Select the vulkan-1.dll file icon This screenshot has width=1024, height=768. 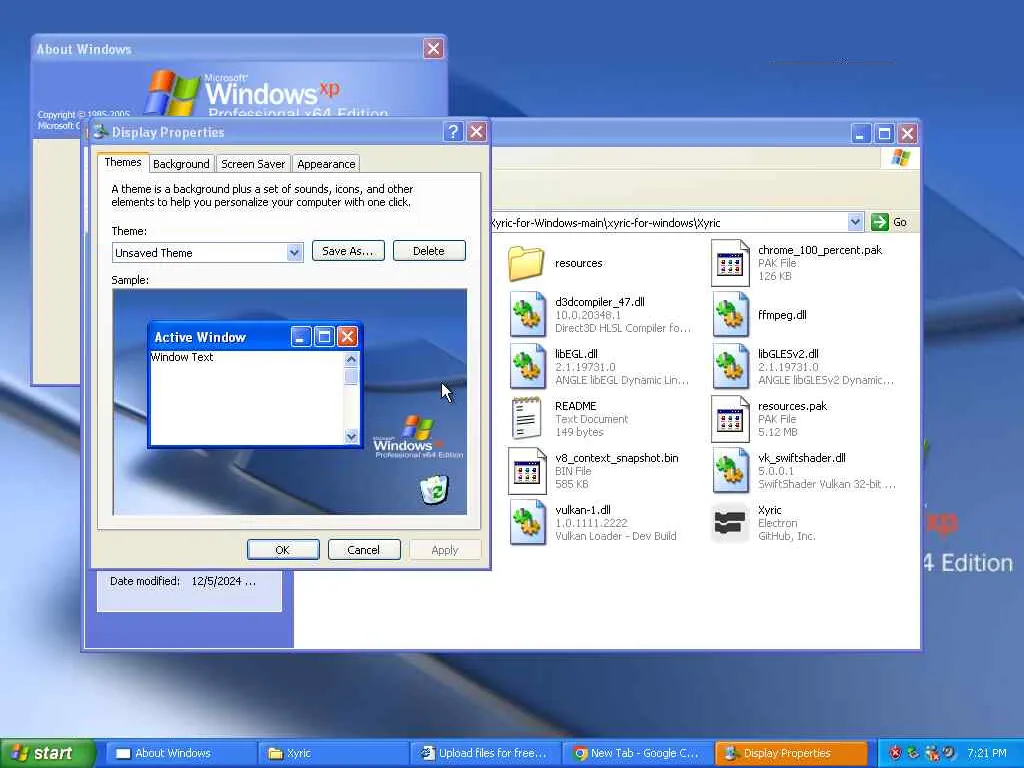527,522
